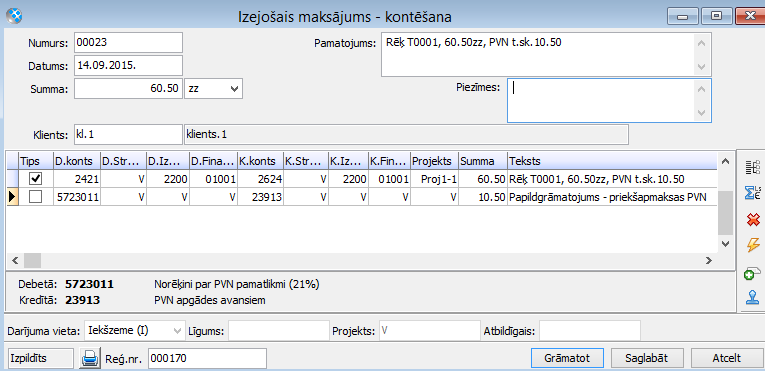
Task: Click the Pamatojums box scroll down arrow
Action: (x=702, y=66)
